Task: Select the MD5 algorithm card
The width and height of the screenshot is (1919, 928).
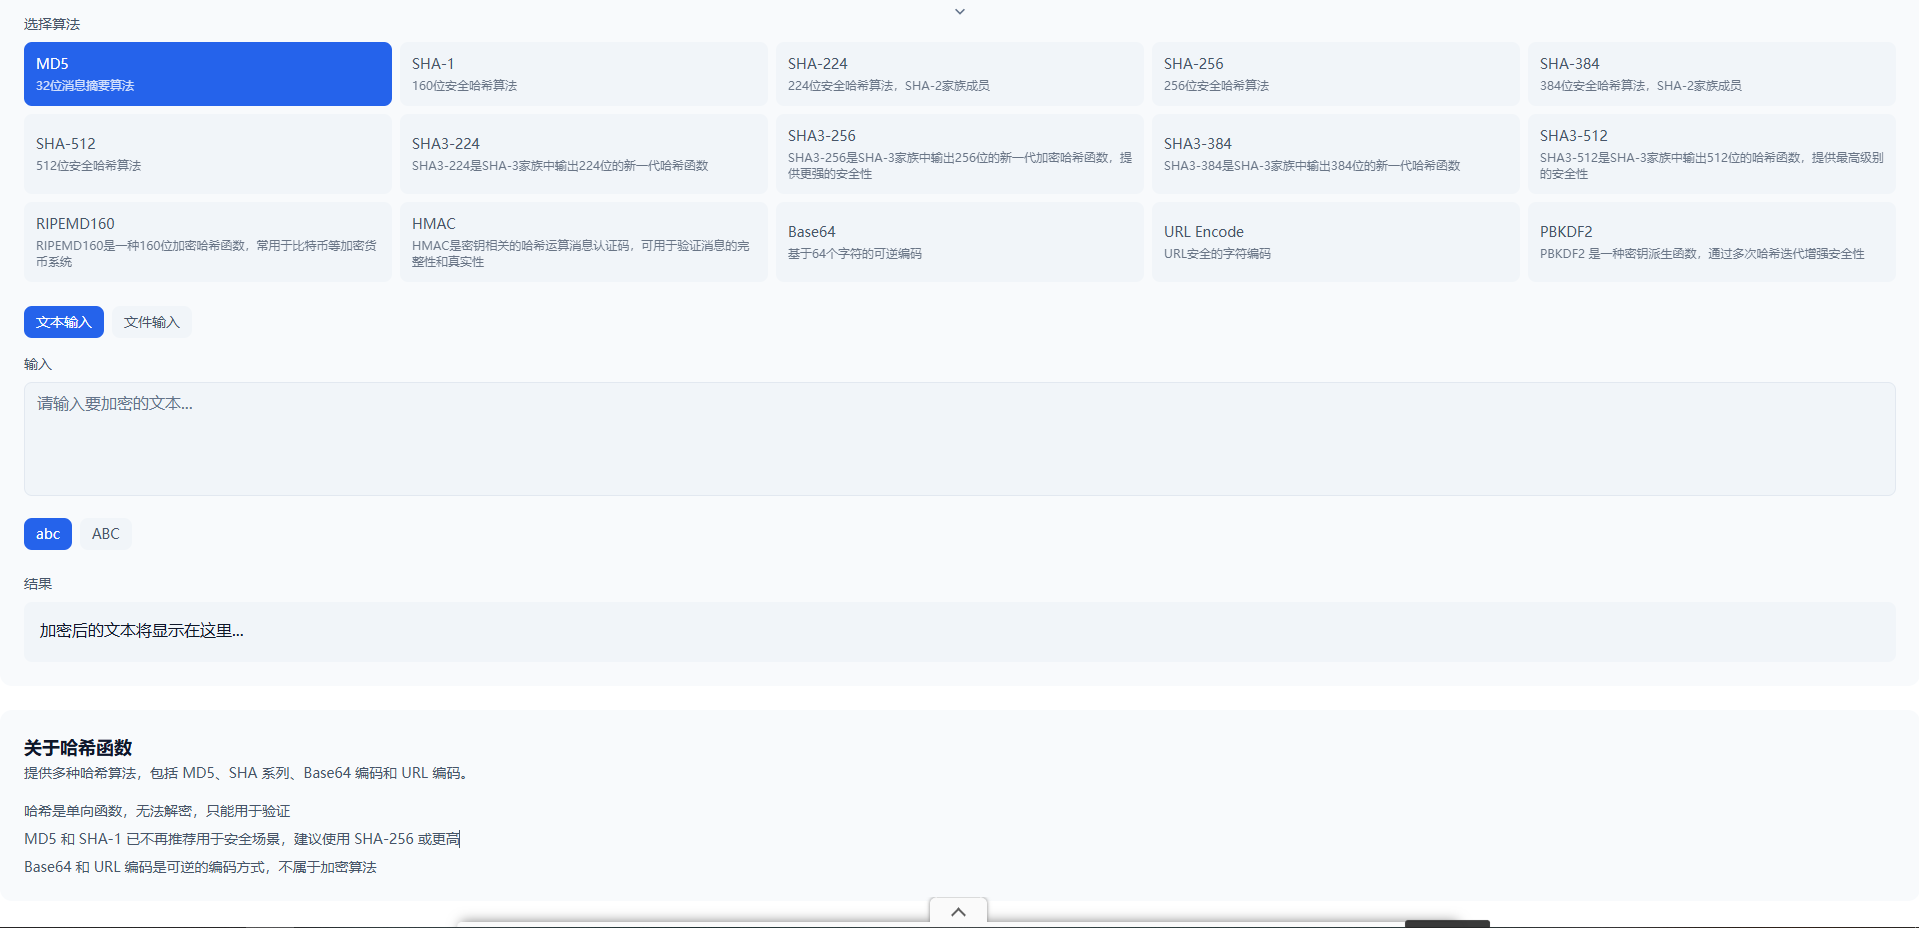Action: [207, 74]
